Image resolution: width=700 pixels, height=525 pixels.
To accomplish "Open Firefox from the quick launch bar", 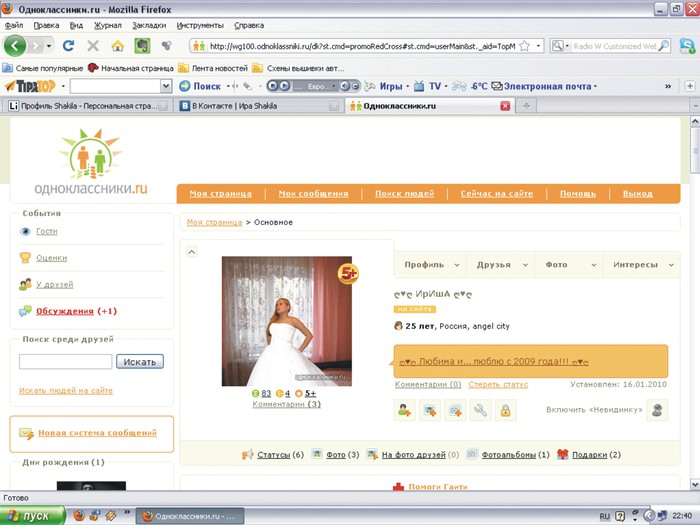I will coord(79,516).
